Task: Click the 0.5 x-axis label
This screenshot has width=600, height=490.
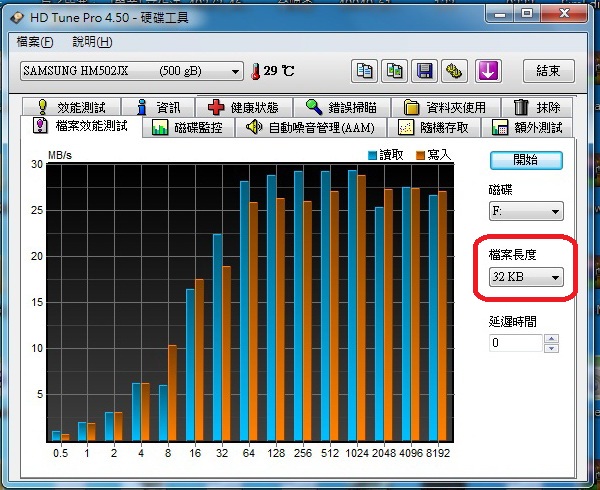Action: pos(60,453)
